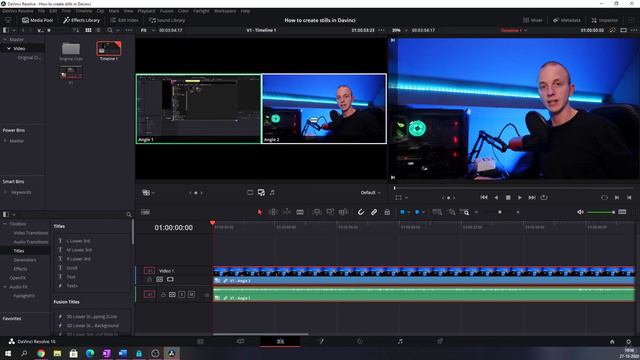This screenshot has height=360, width=640.
Task: Click the Insert Clip icon
Action: (x=317, y=212)
